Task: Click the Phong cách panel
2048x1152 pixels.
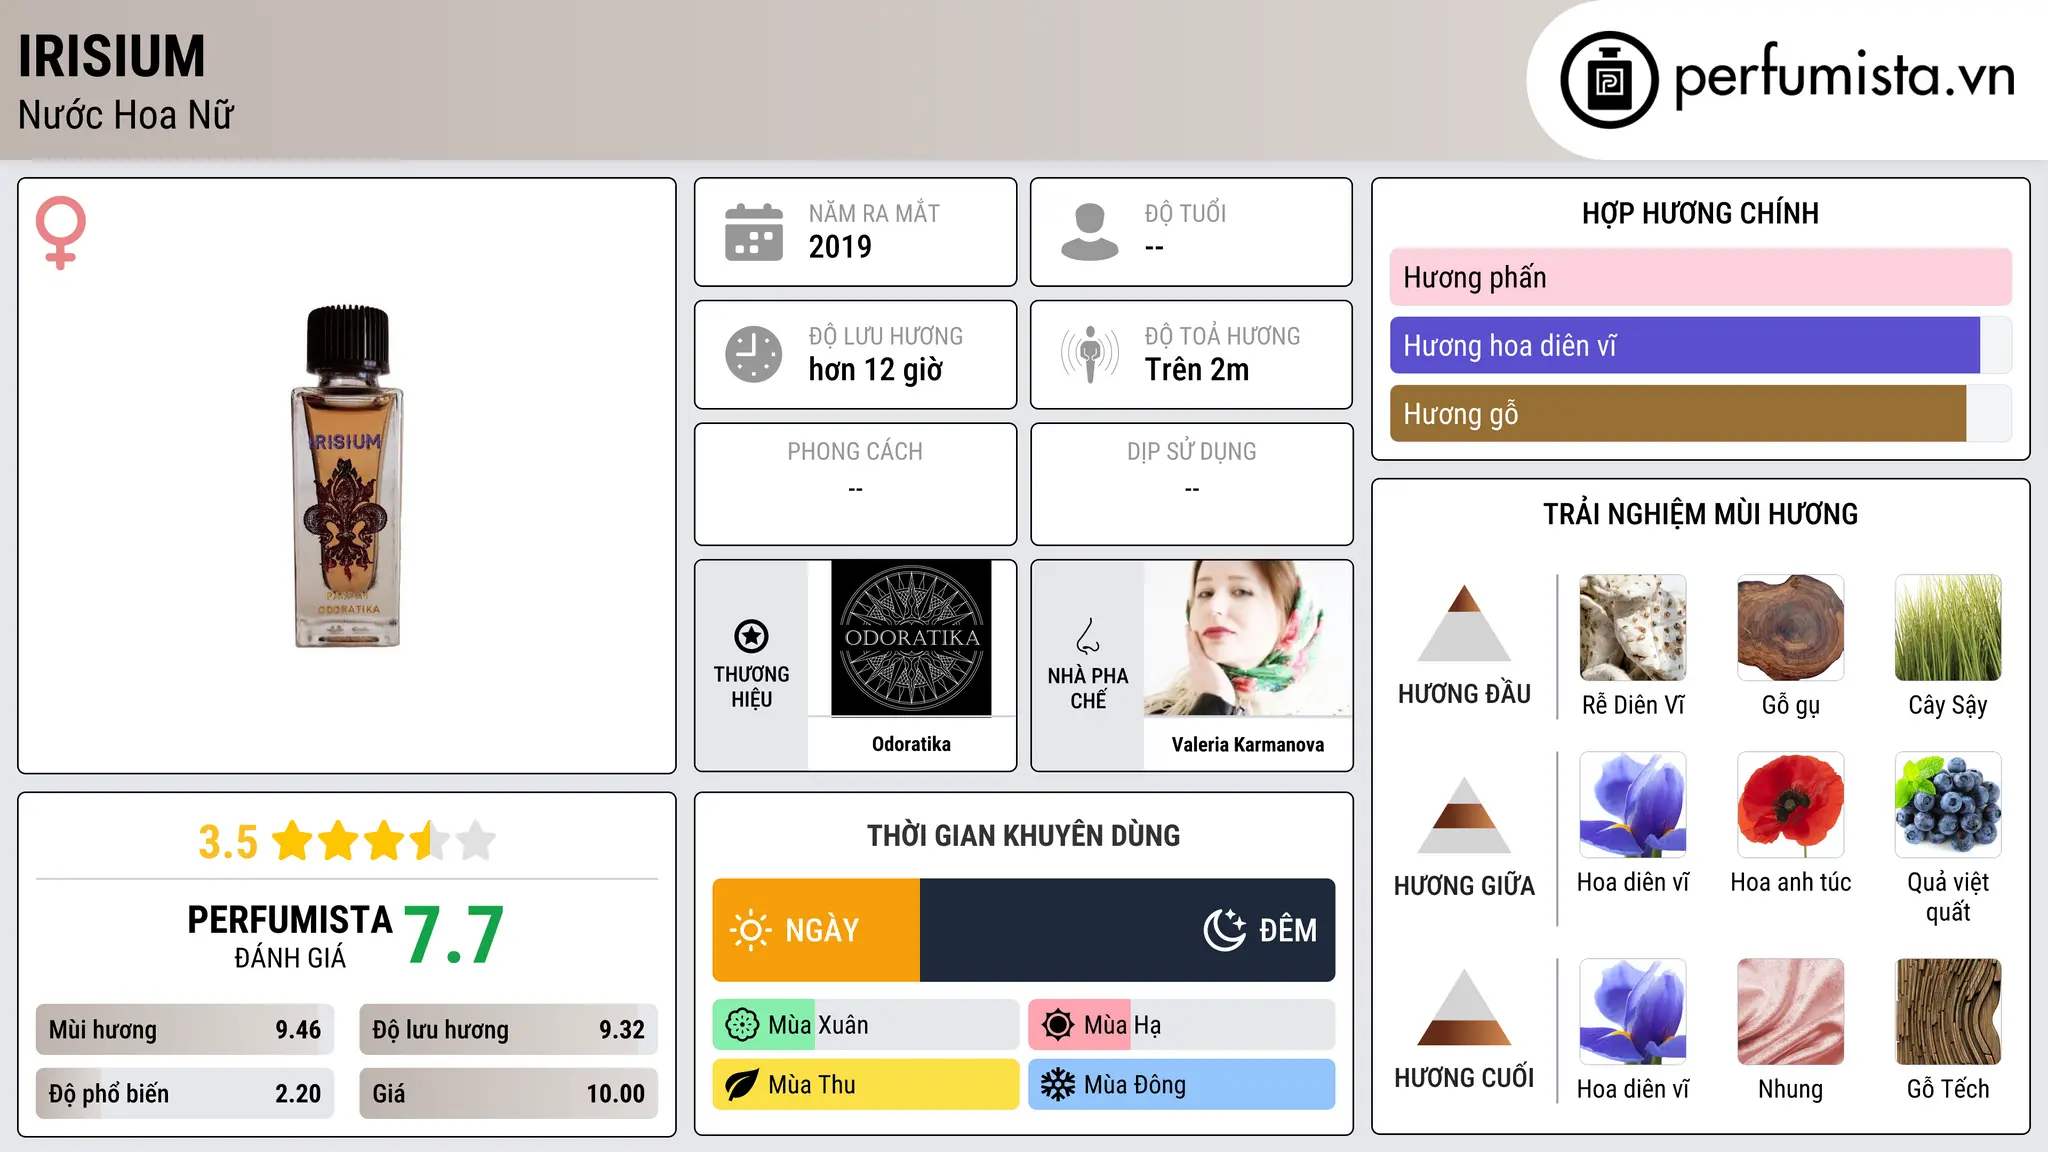Action: [x=856, y=484]
